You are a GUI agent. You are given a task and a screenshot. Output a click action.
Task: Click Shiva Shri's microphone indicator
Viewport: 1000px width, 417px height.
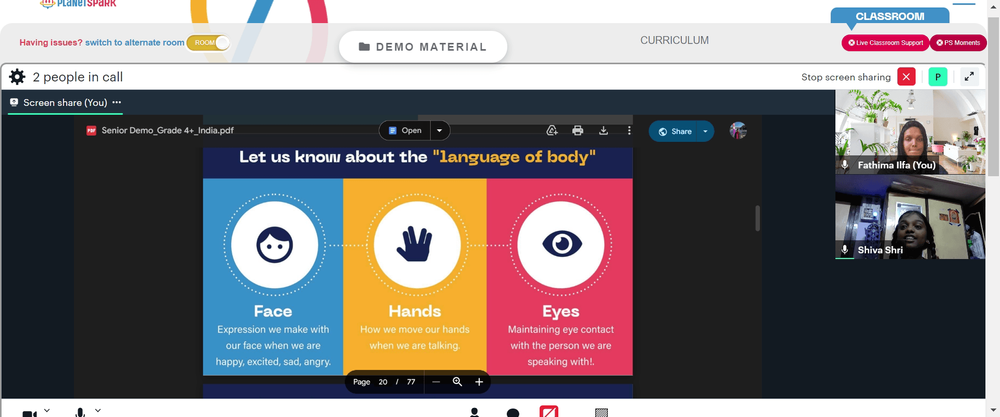(x=846, y=249)
